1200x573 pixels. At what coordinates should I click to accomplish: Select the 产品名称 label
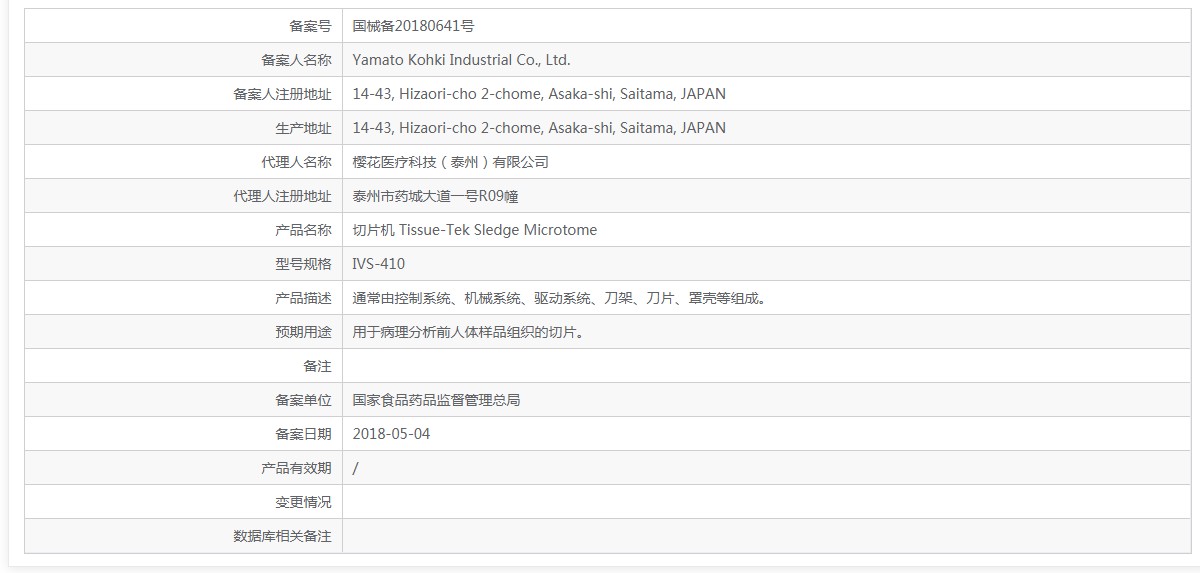304,230
